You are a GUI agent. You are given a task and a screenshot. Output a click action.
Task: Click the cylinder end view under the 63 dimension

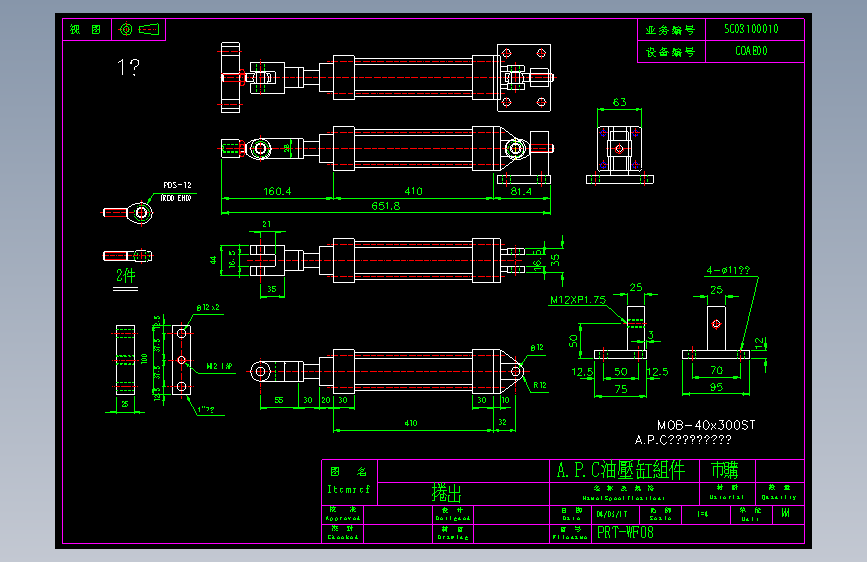point(619,155)
